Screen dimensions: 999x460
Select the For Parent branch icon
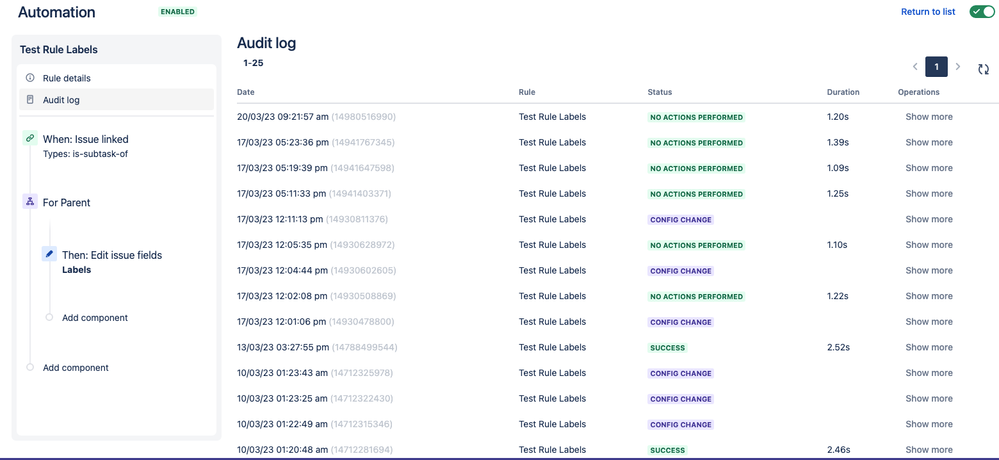[29, 202]
